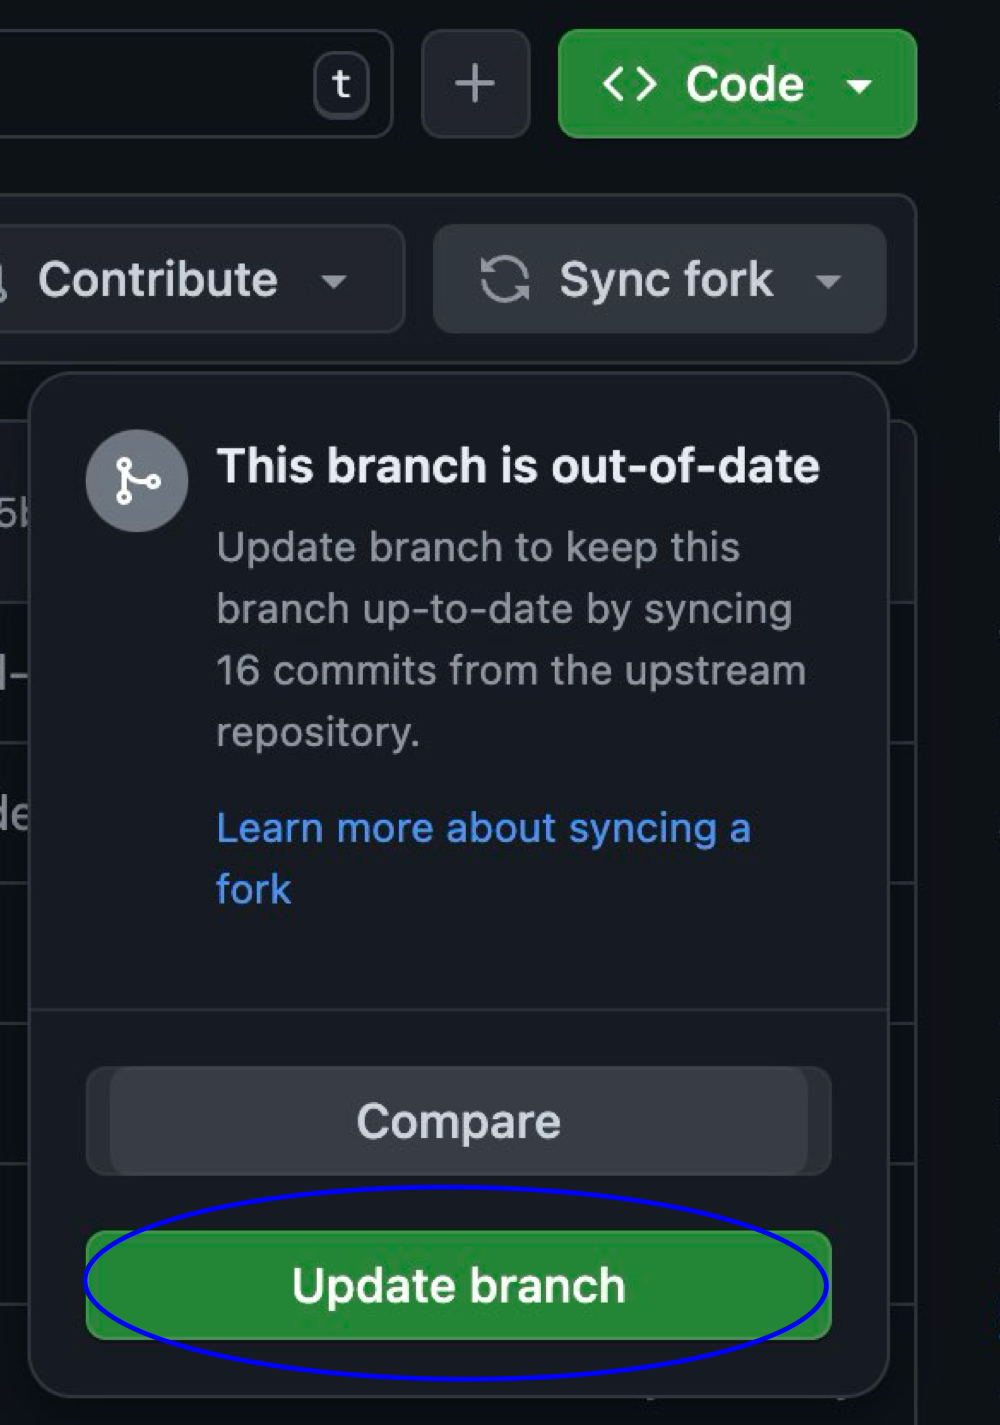1000x1425 pixels.
Task: Focus the file search input field
Action: 150,84
